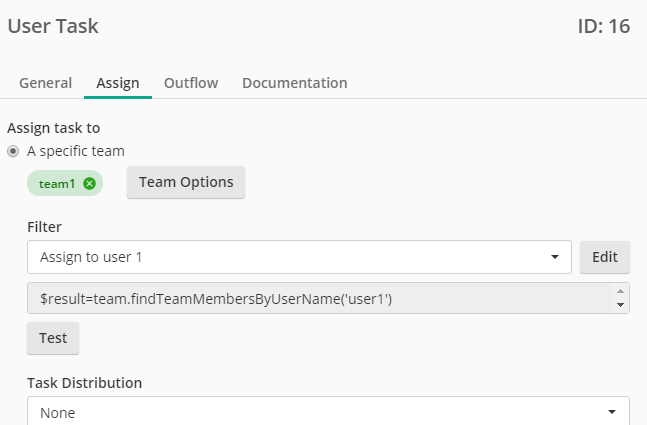The image size is (647, 425).
Task: Select the 'A specific team' radio button
Action: (x=13, y=151)
